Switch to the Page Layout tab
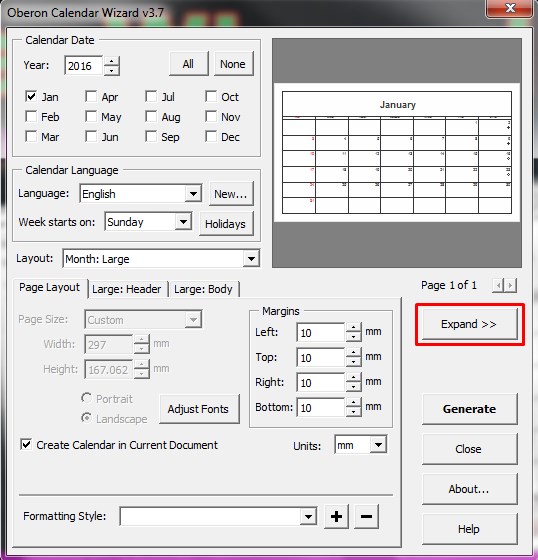Image resolution: width=538 pixels, height=560 pixels. 50,288
